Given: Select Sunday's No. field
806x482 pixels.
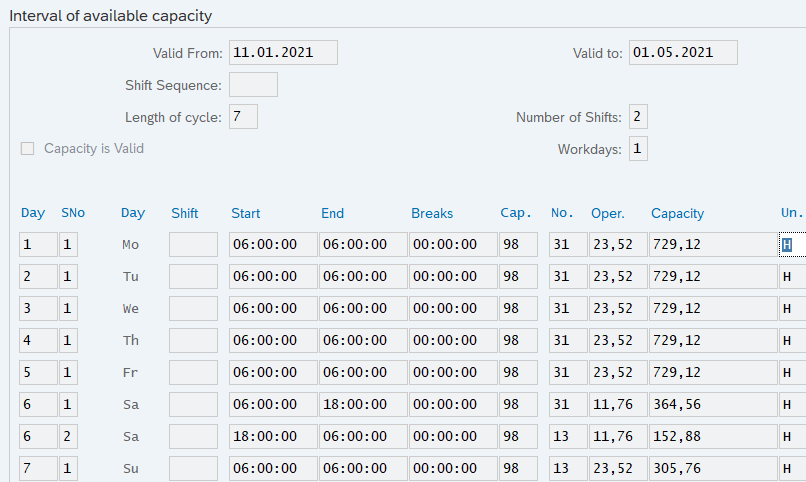Looking at the screenshot, I should coord(567,469).
